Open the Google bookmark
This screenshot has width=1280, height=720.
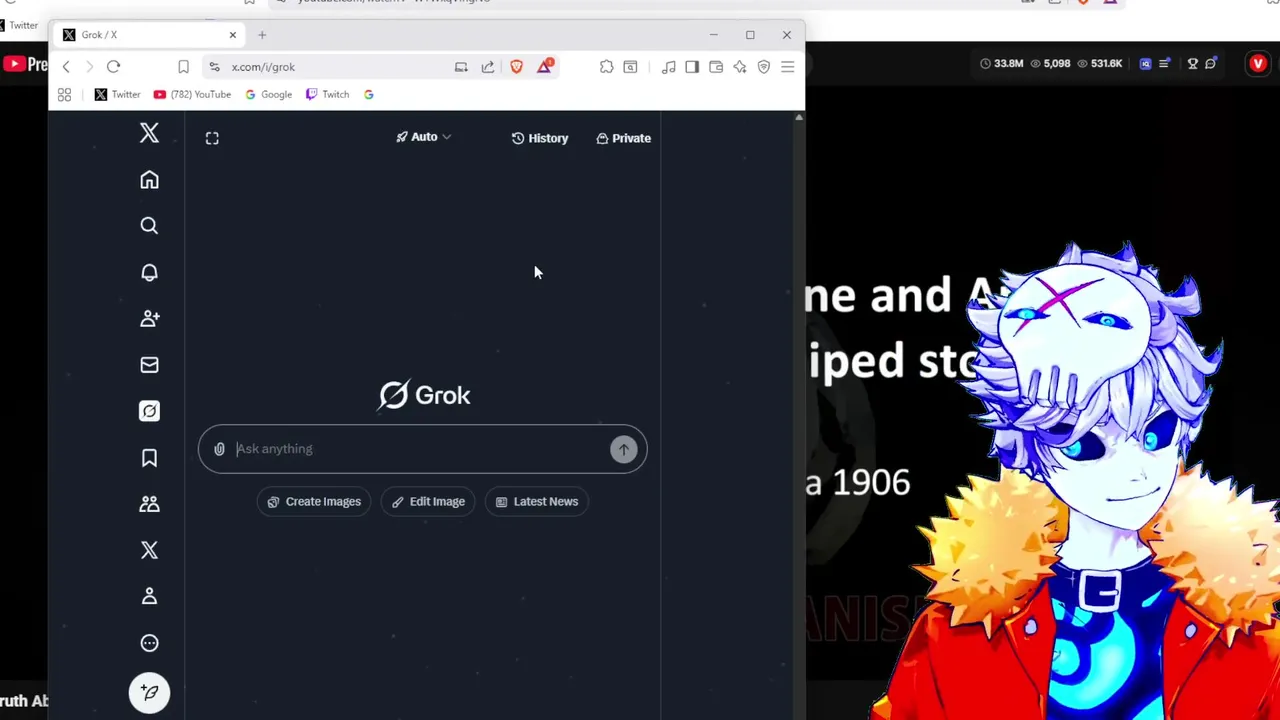[269, 95]
